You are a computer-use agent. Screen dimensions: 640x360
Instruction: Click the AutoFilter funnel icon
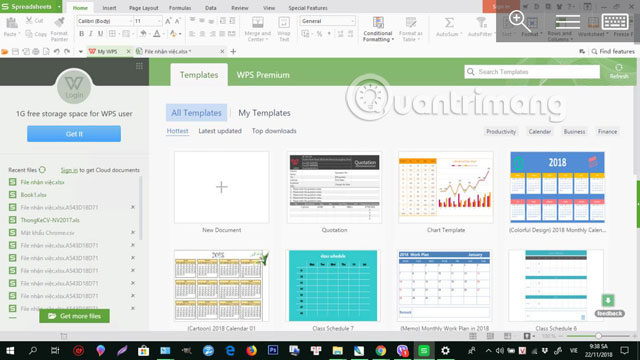click(481, 22)
